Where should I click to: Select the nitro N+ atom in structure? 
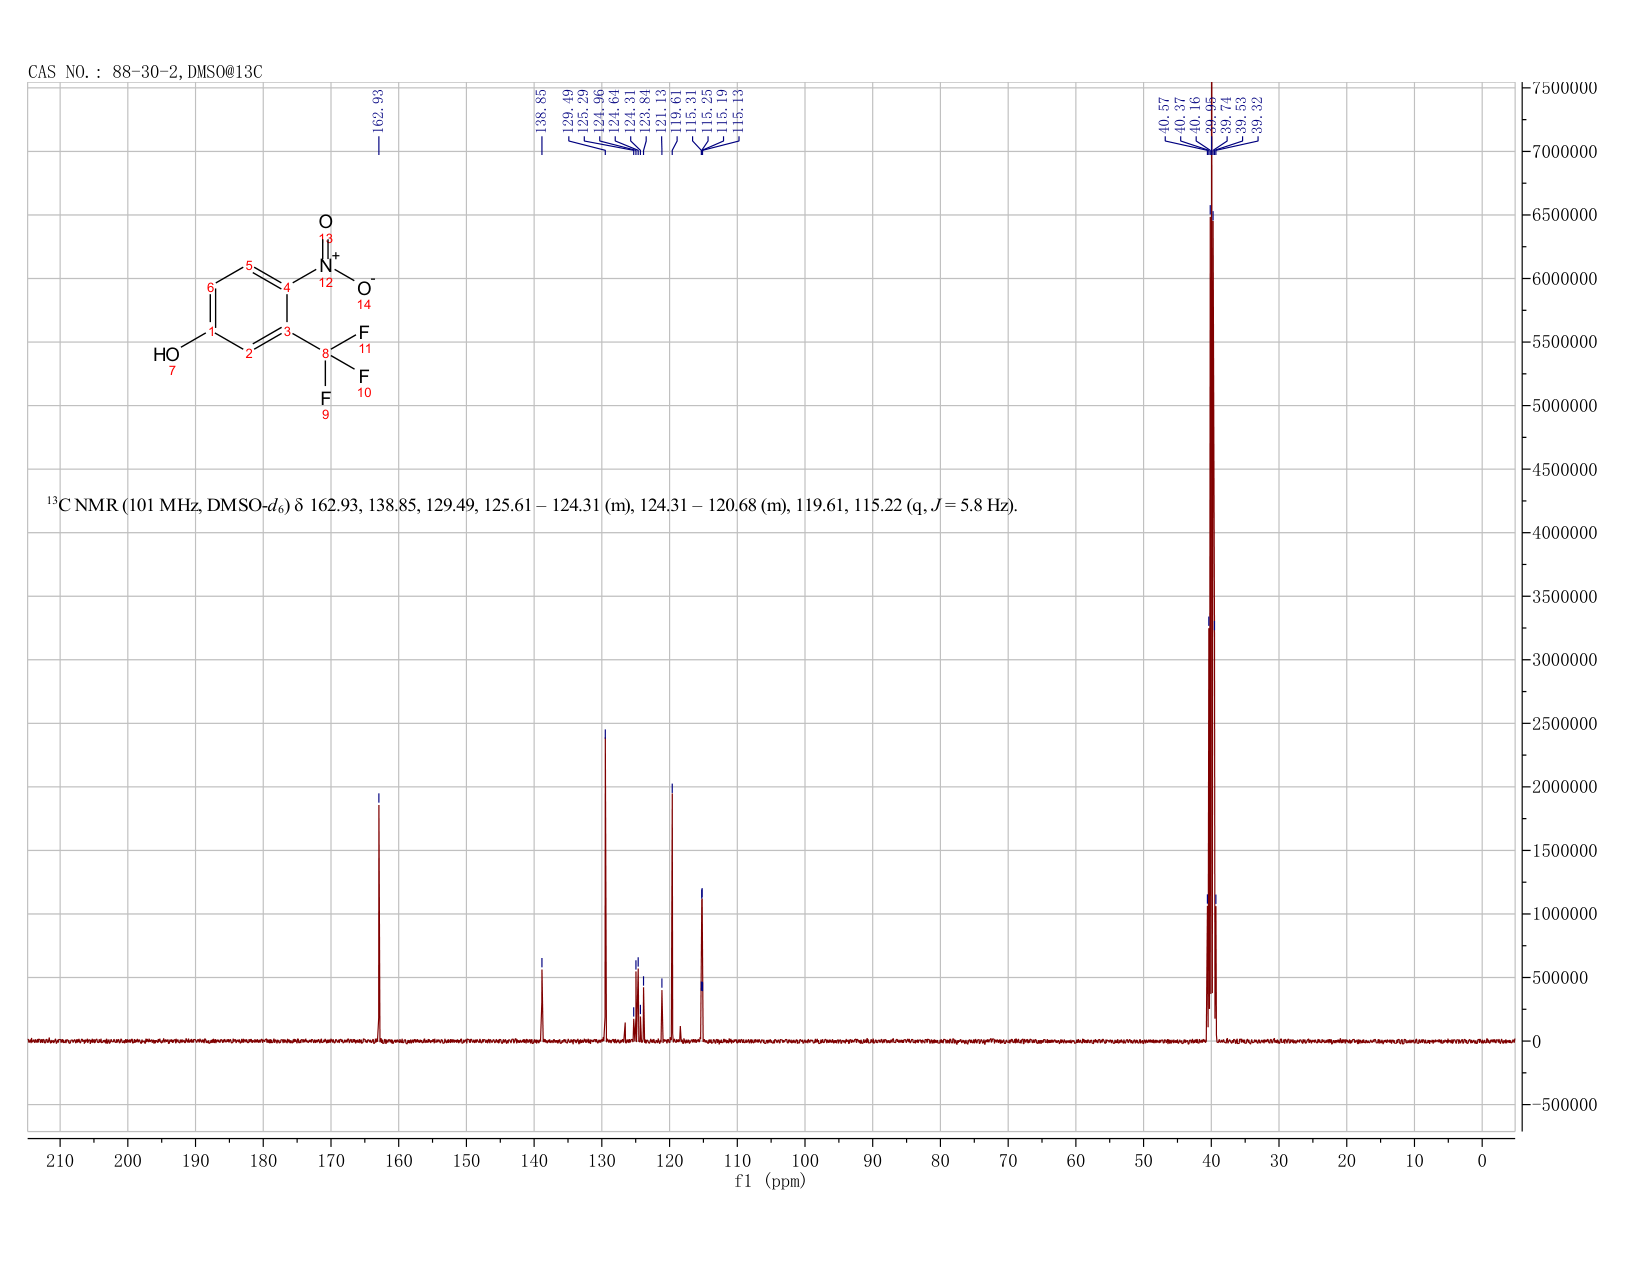(327, 265)
